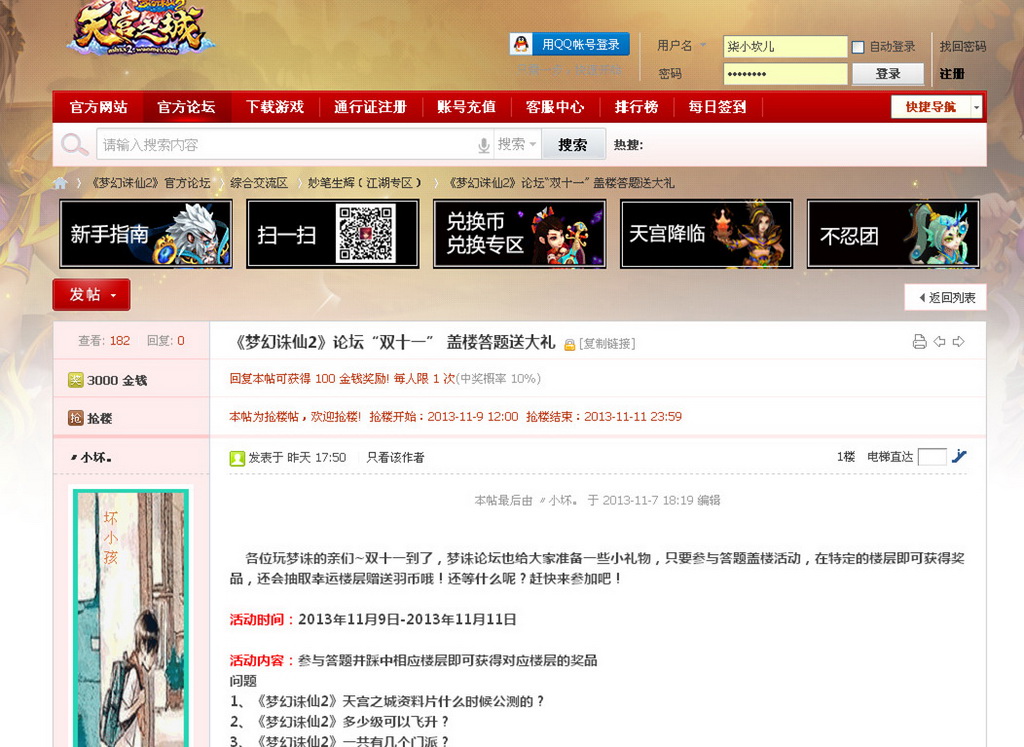
Task: Click breadcrumb 综合交流区 link
Action: pos(259,183)
